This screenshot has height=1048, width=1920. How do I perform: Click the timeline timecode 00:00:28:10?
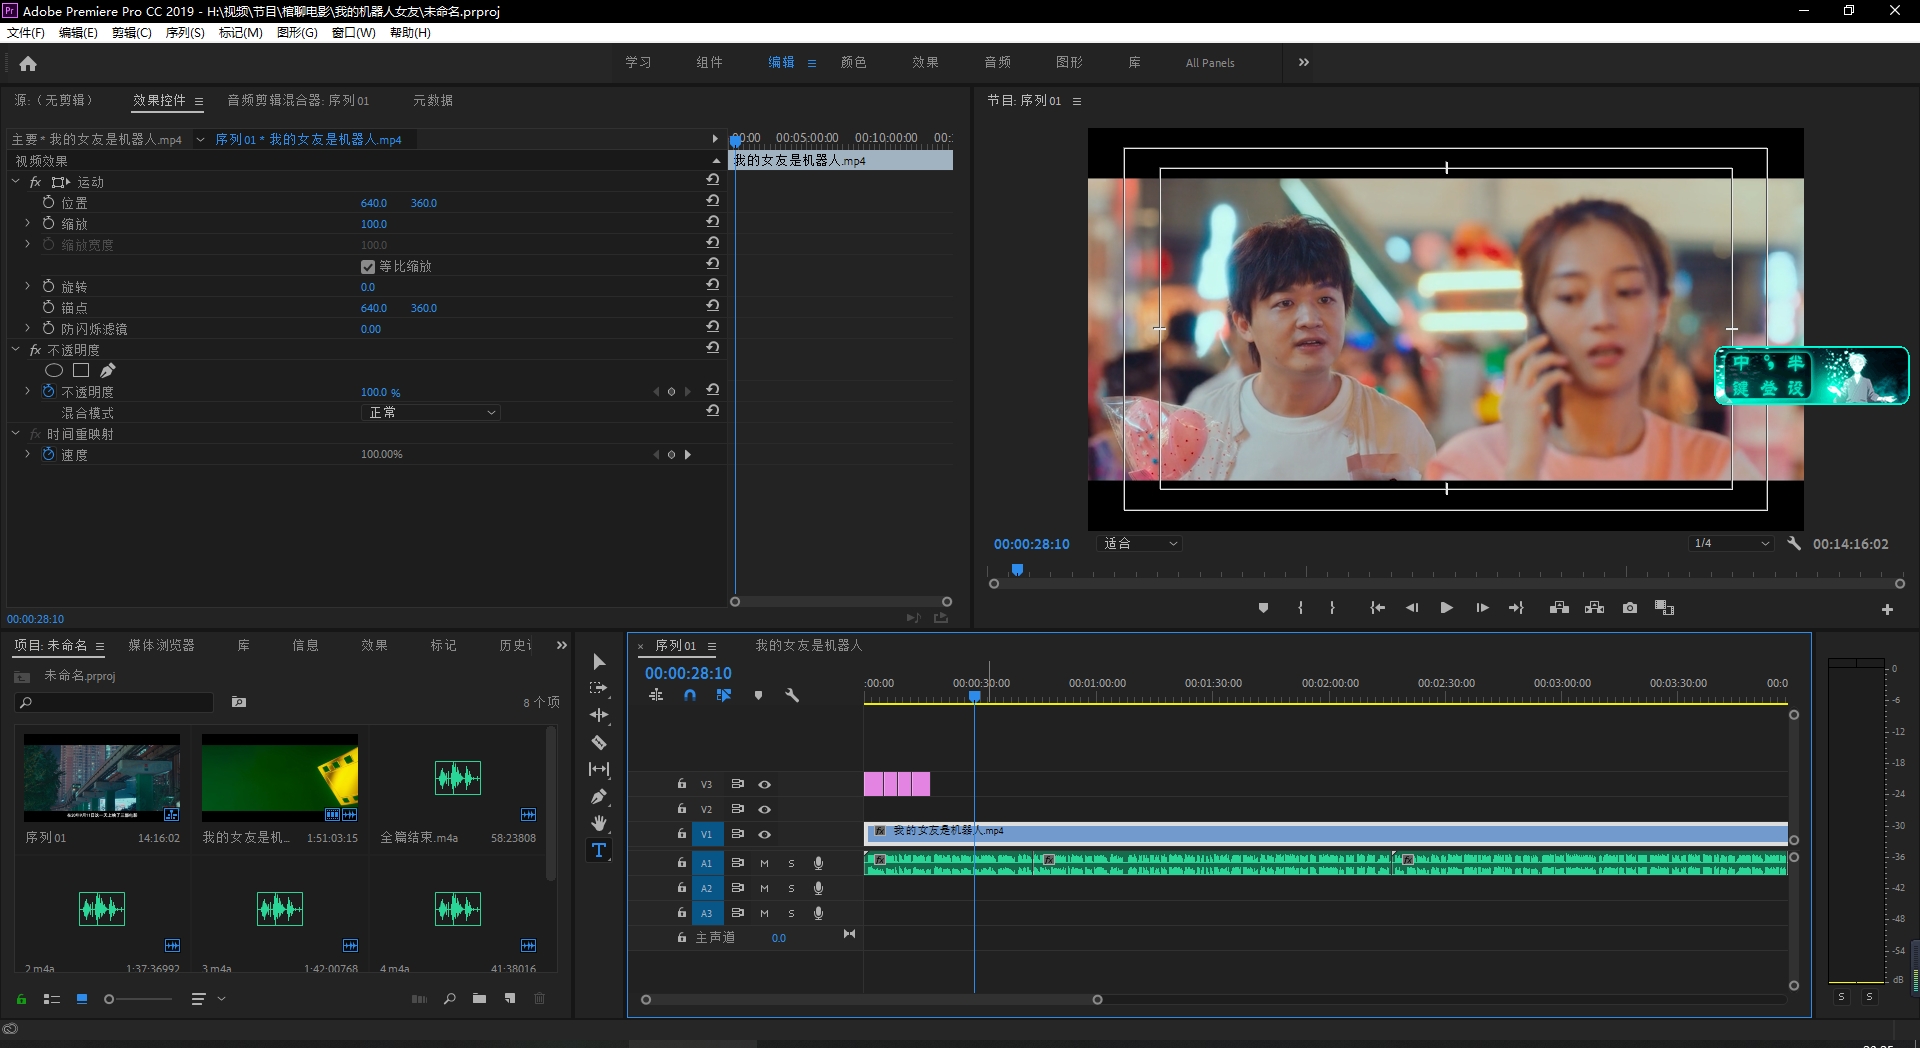(688, 673)
